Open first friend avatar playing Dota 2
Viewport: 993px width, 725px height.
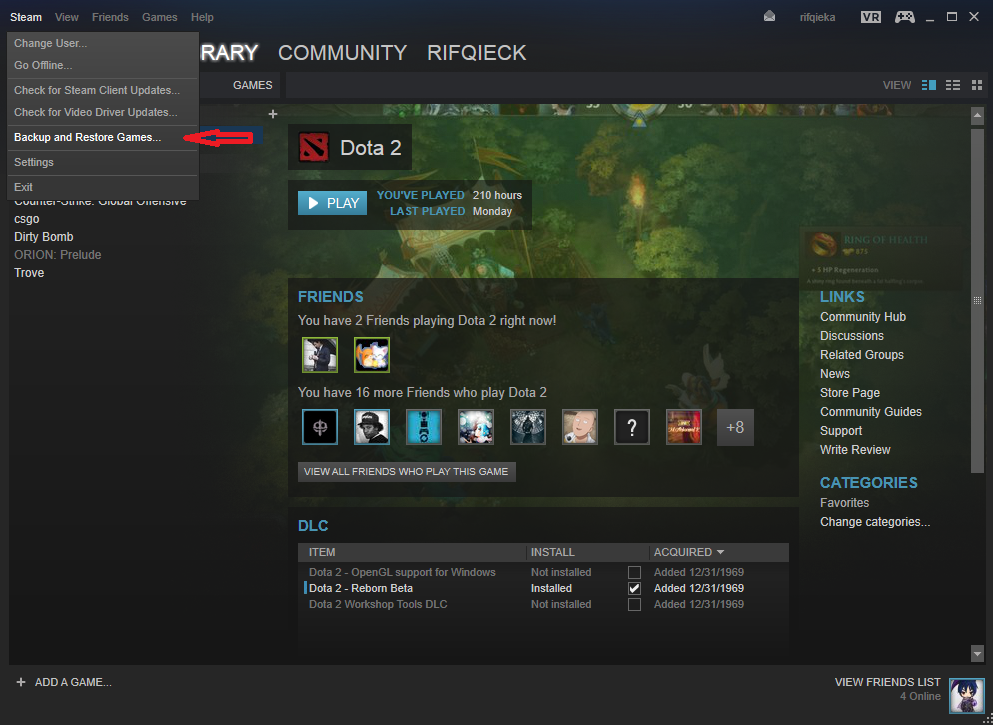coord(320,355)
